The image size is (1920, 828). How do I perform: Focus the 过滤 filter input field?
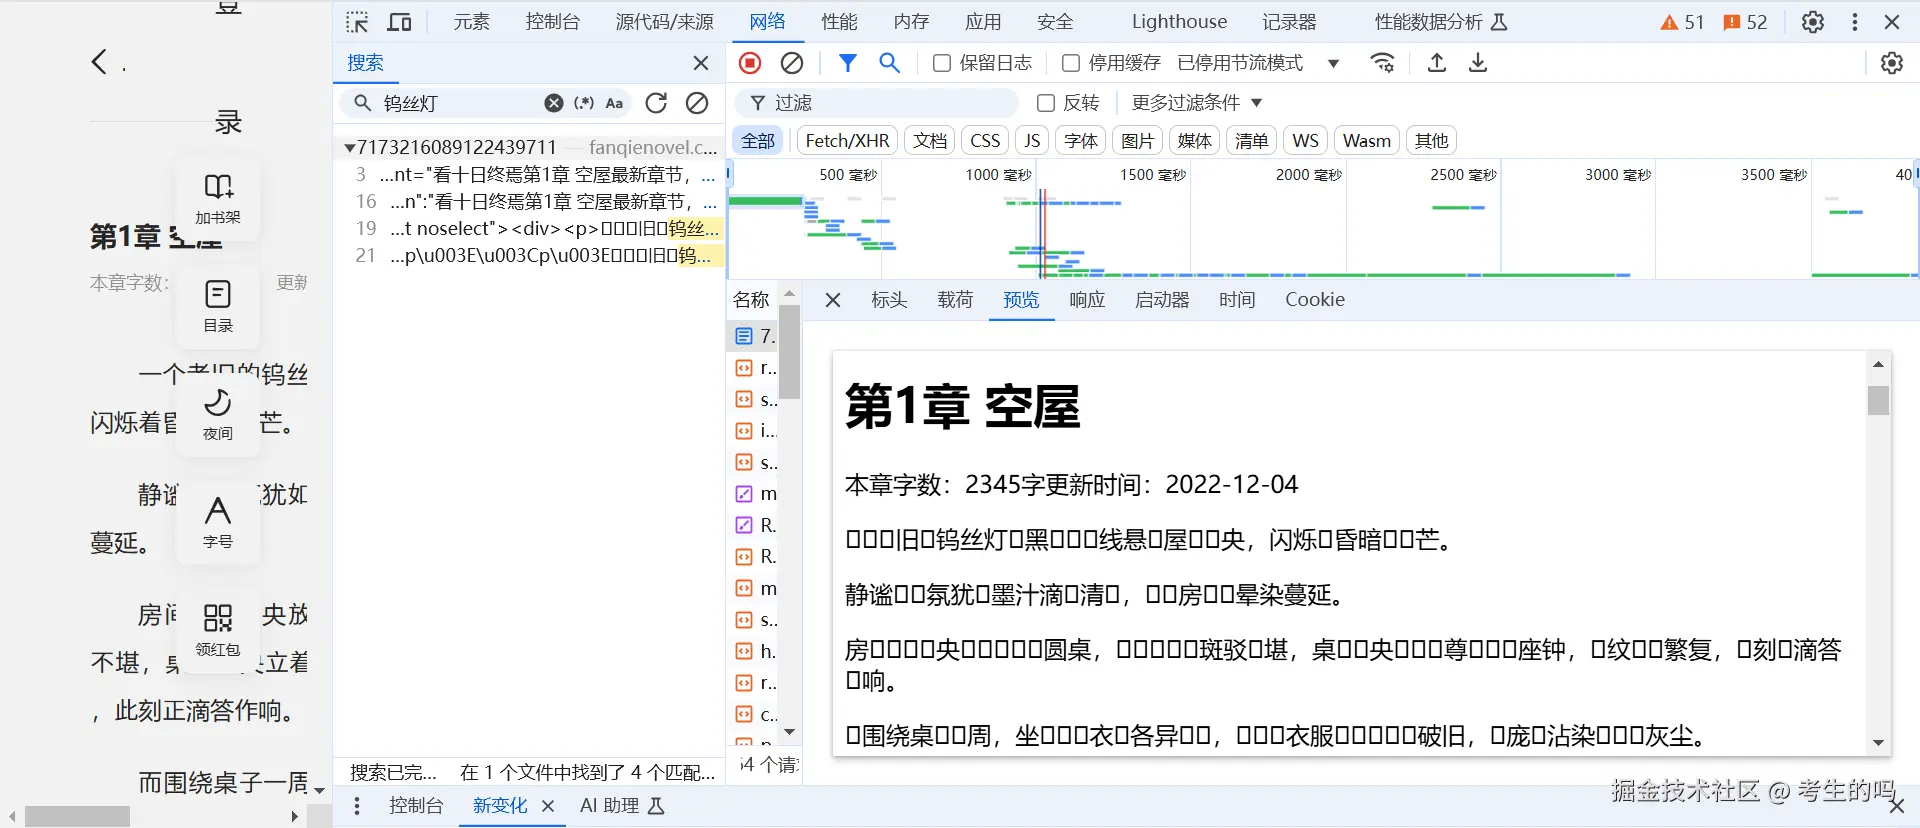coord(878,103)
